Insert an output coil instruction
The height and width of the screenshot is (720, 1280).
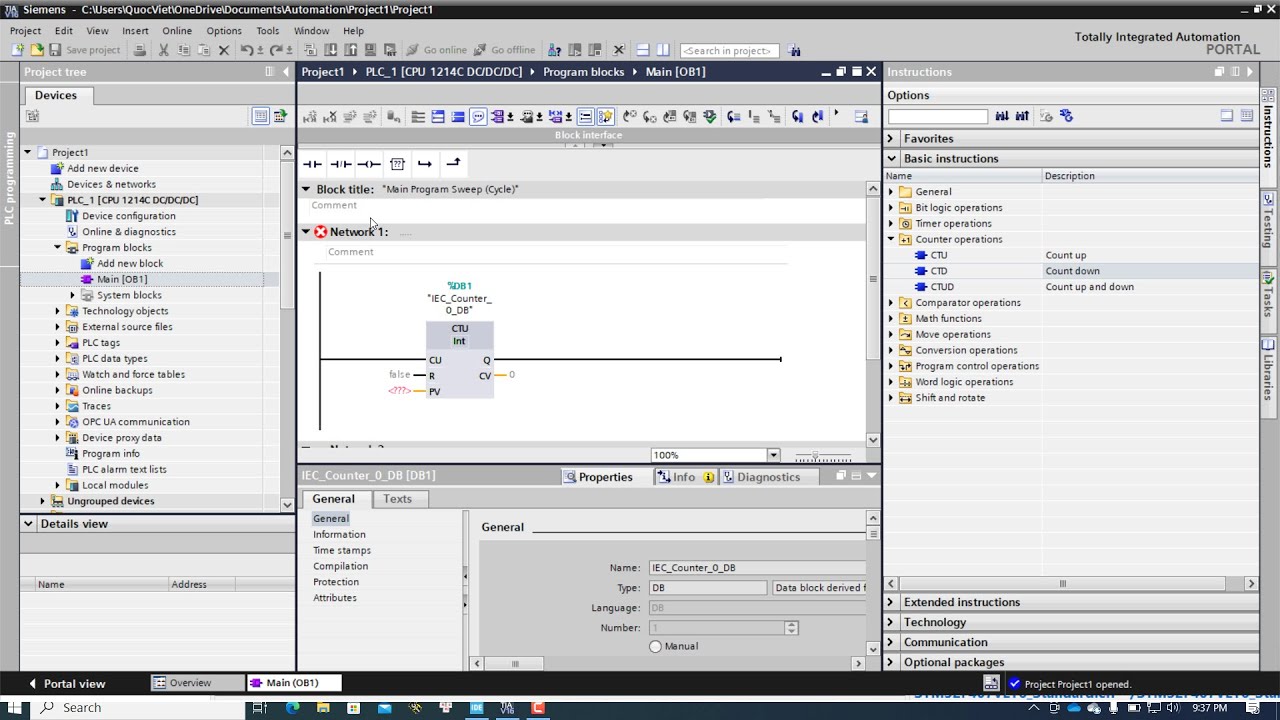coord(369,164)
